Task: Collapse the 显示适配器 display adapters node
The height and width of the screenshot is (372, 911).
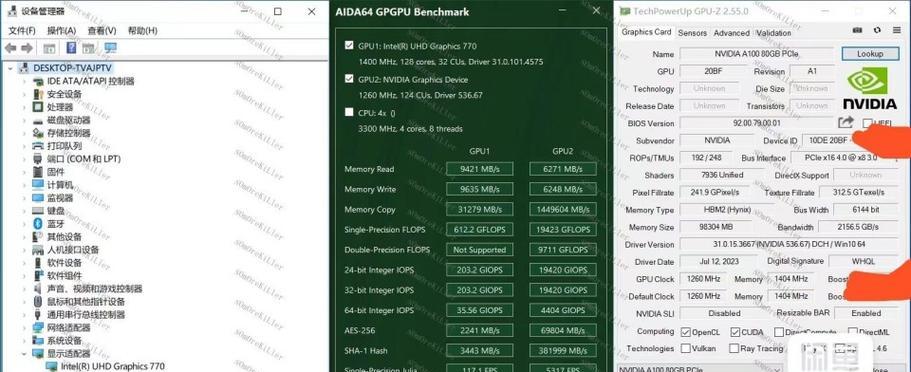Action: pos(24,353)
